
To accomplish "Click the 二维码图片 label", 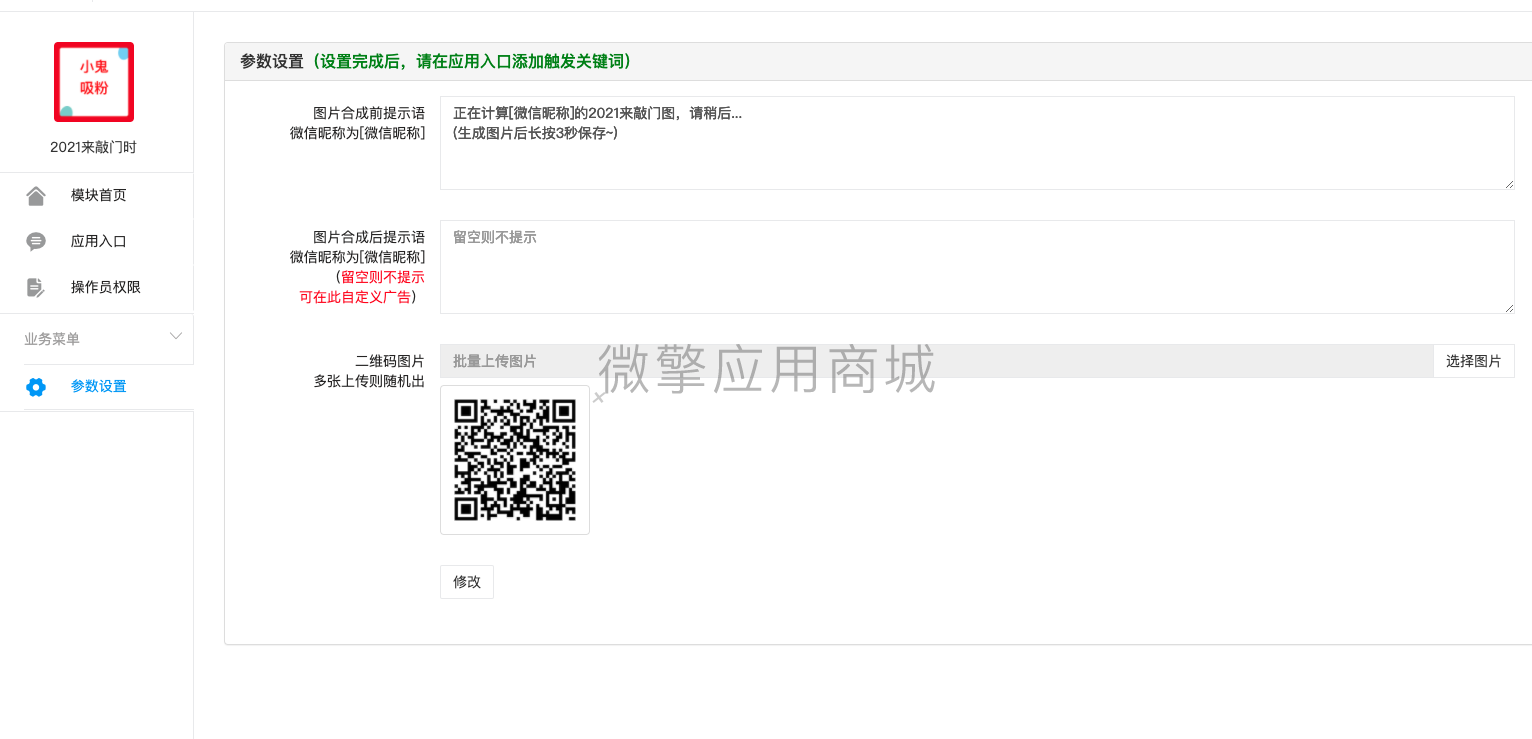I will pos(390,361).
